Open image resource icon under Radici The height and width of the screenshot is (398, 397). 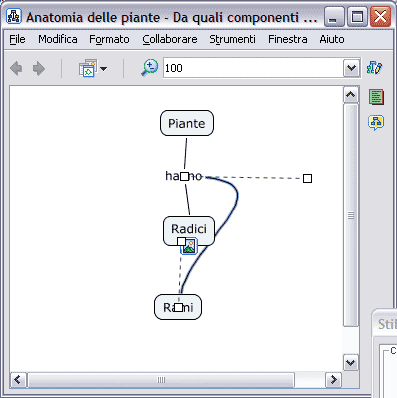coord(189,247)
